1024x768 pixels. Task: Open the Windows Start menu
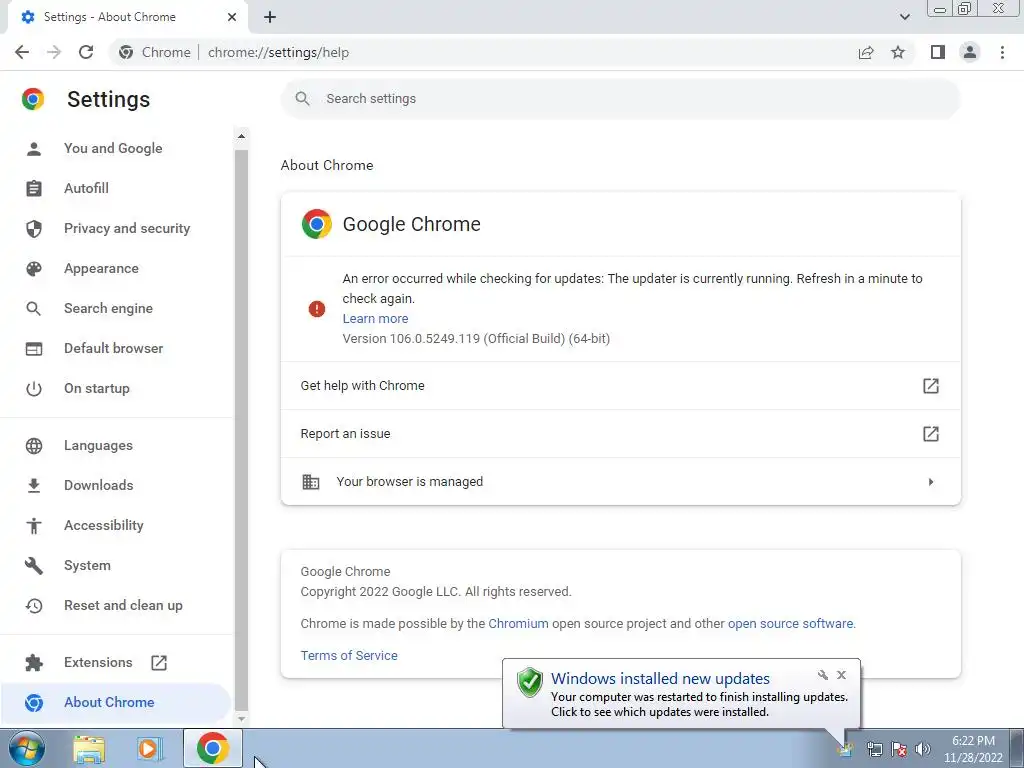click(27, 749)
